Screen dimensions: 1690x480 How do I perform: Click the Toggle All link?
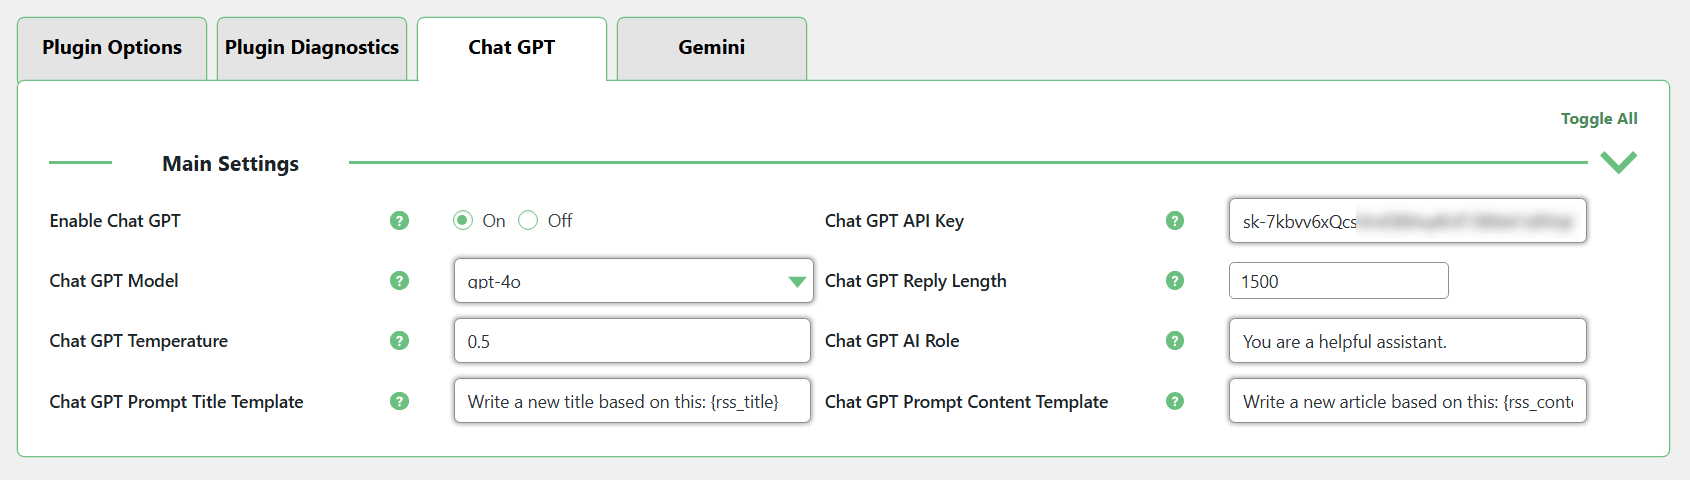point(1599,119)
